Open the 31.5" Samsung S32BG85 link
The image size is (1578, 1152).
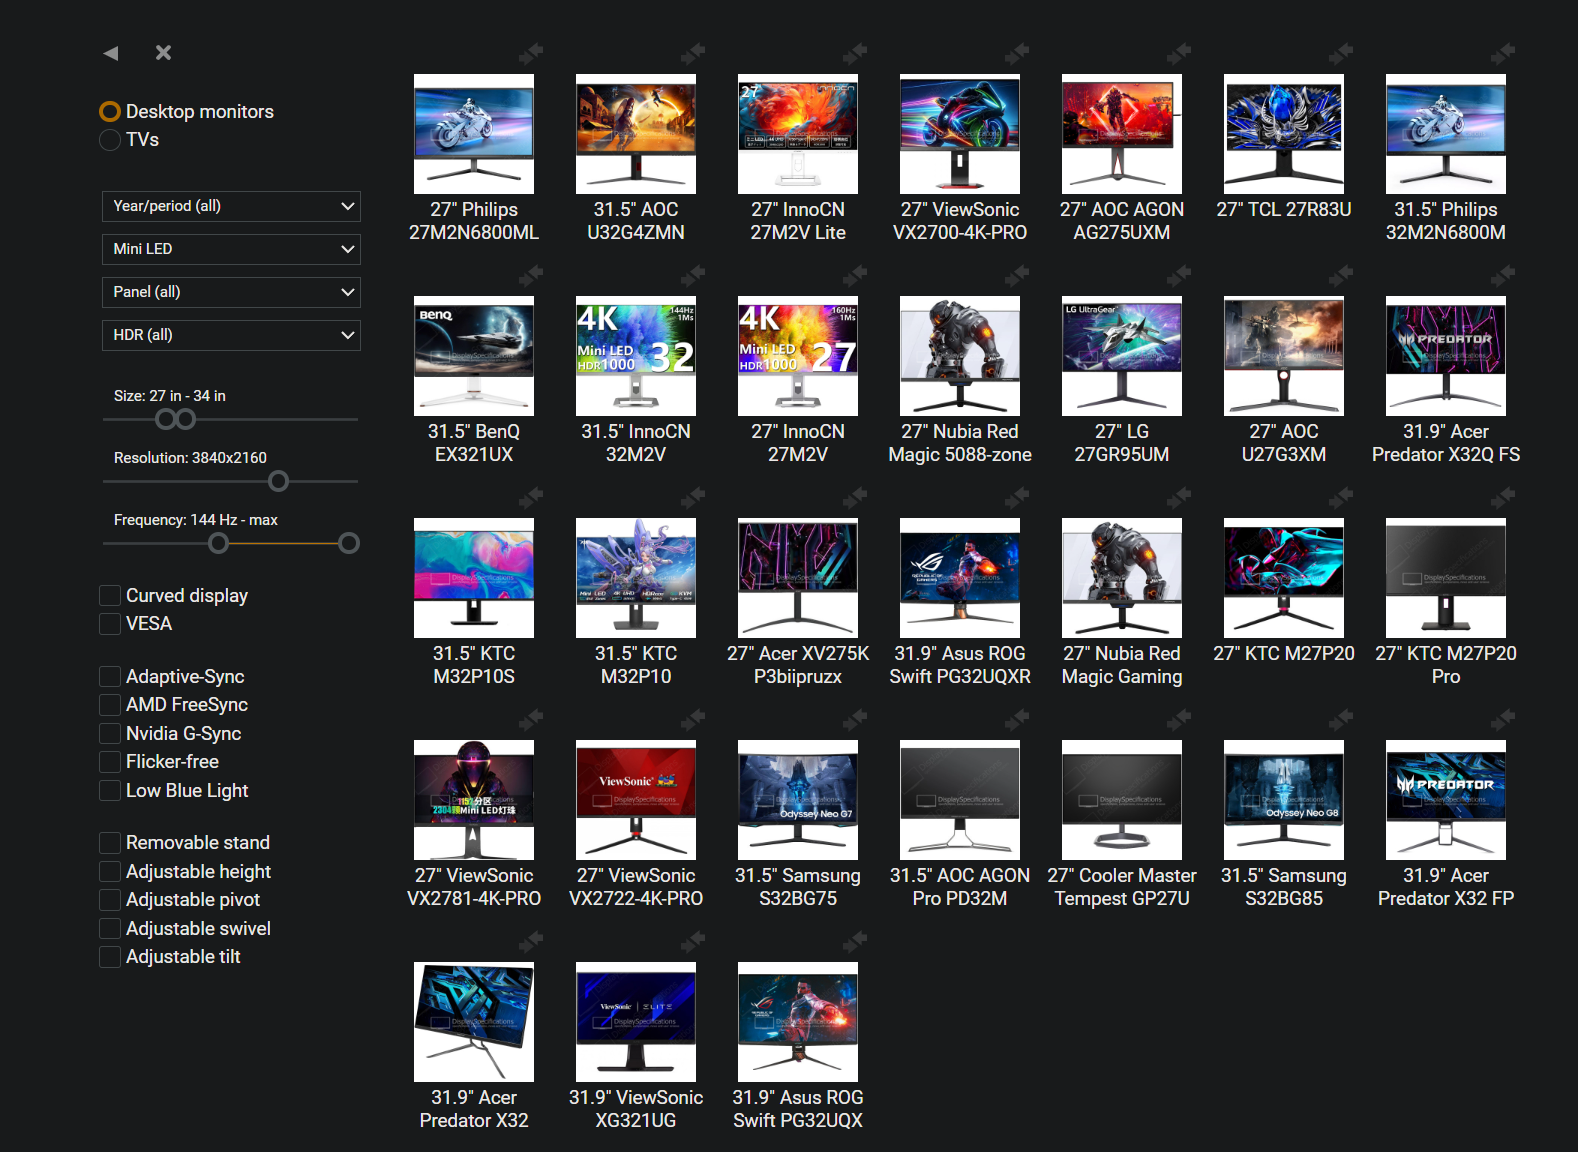click(1284, 887)
